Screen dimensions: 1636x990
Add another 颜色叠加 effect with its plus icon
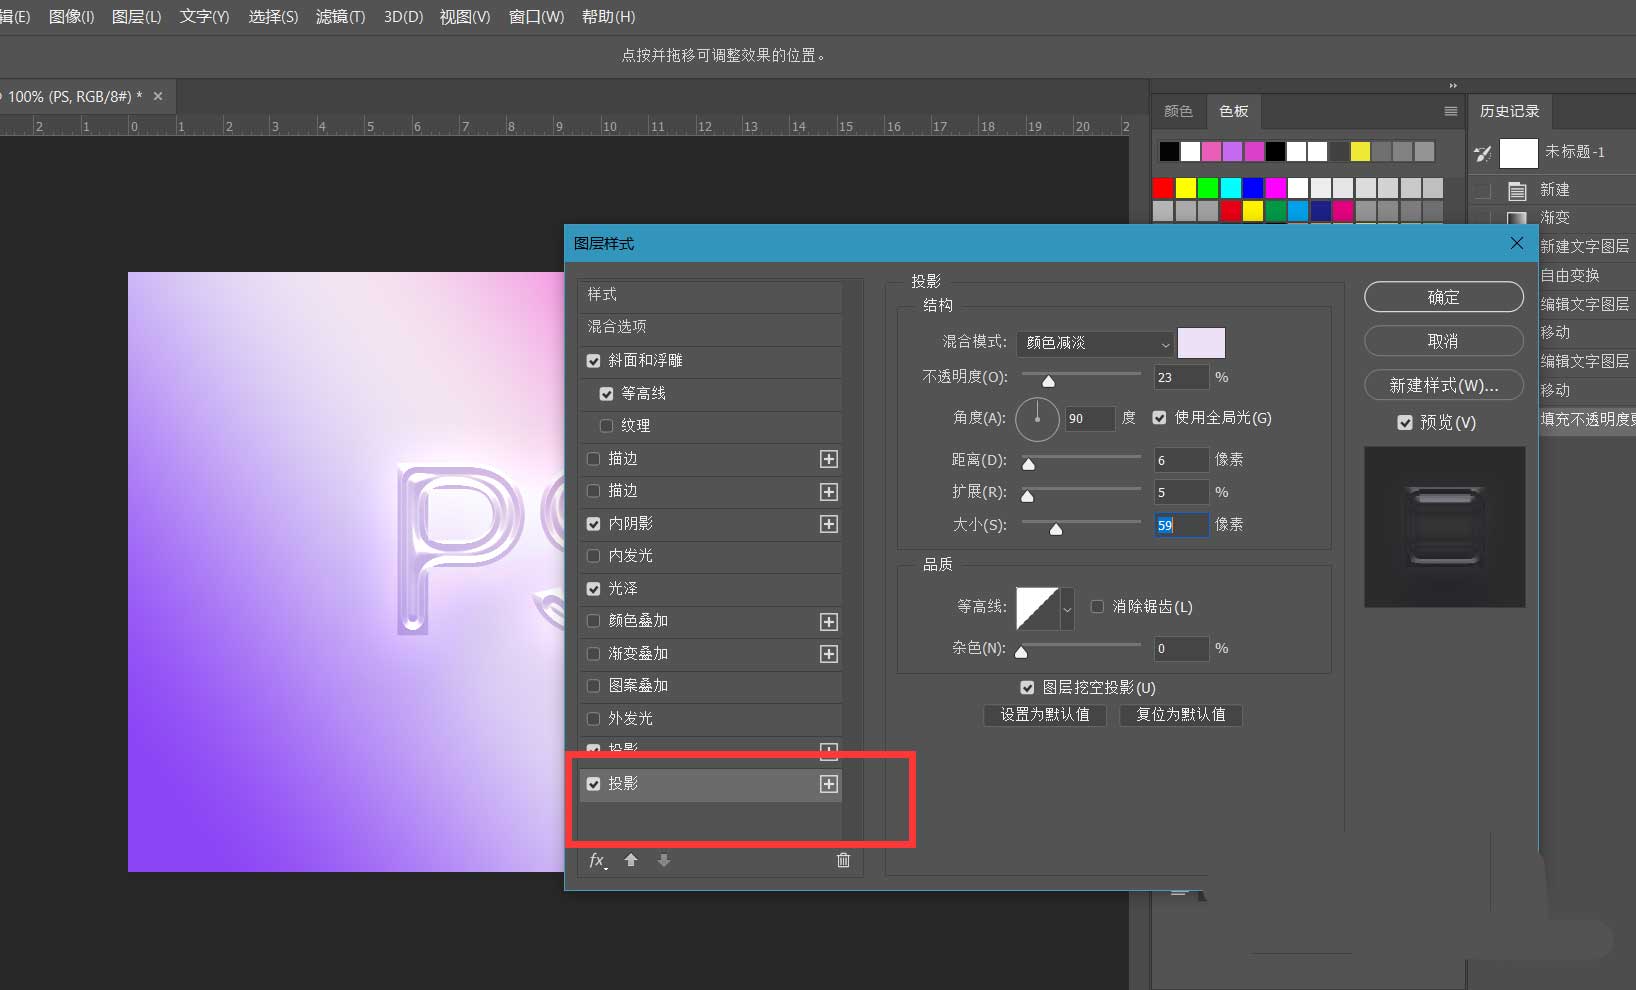(x=829, y=622)
